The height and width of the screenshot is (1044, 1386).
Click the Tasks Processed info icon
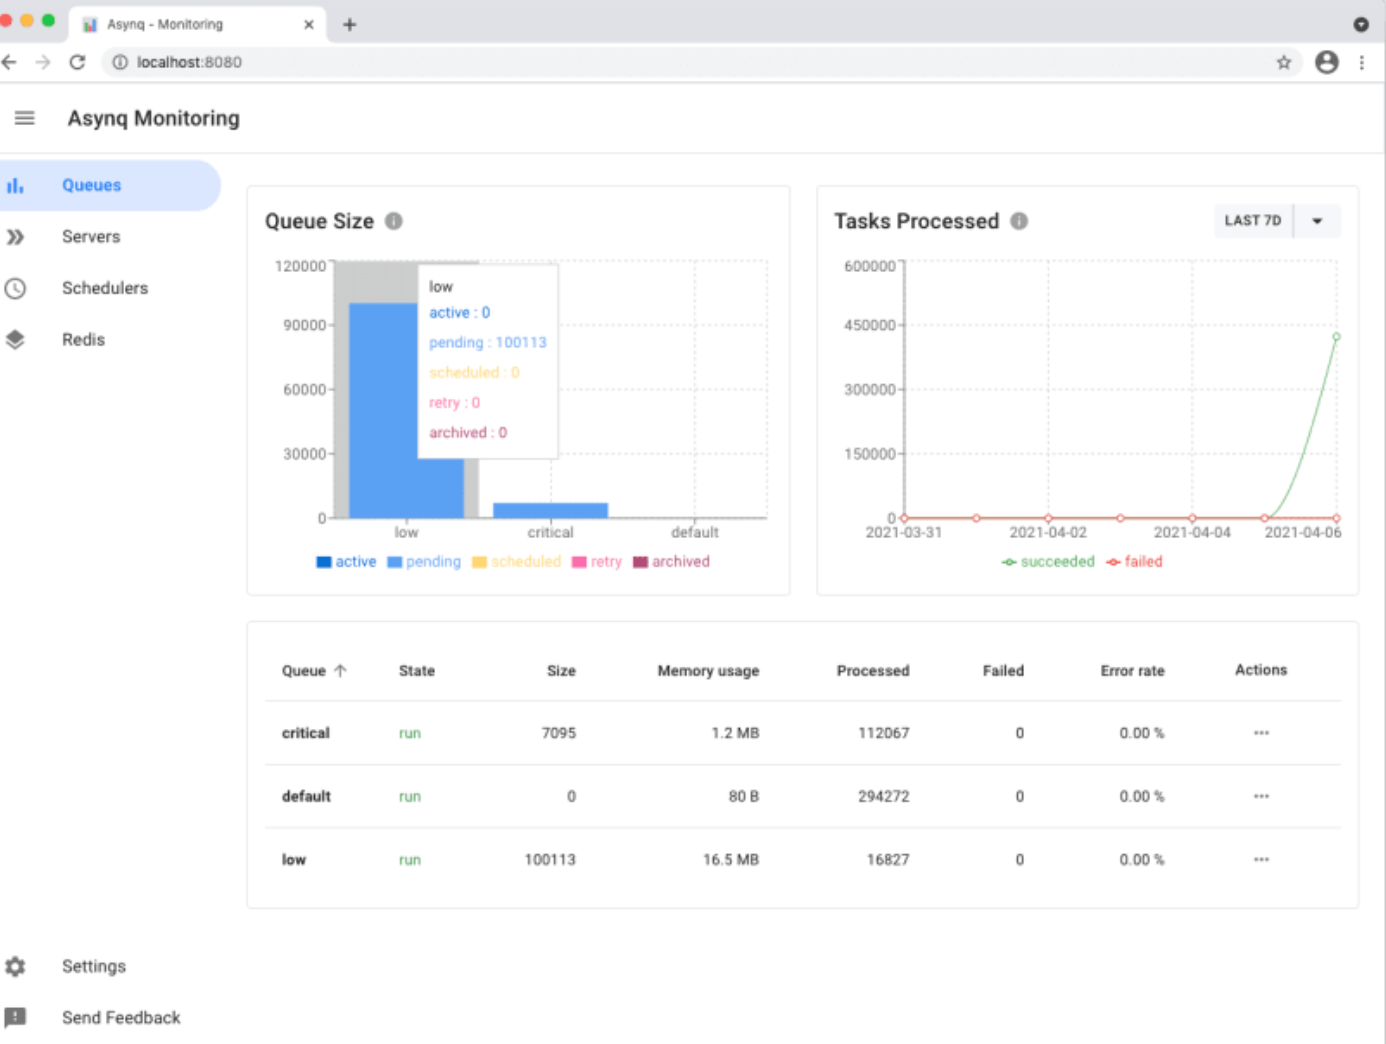[1019, 221]
